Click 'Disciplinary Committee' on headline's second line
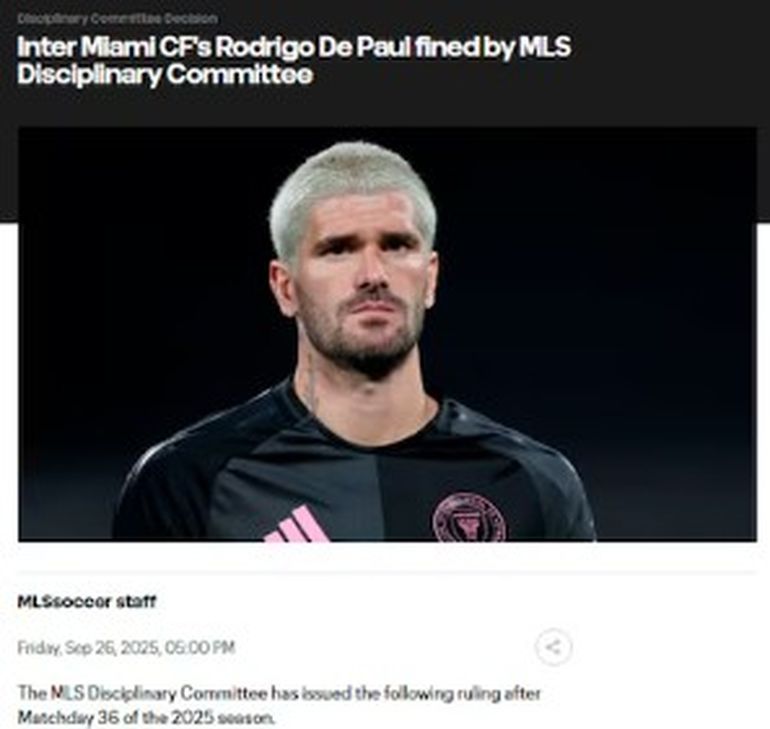770x729 pixels. tap(165, 75)
